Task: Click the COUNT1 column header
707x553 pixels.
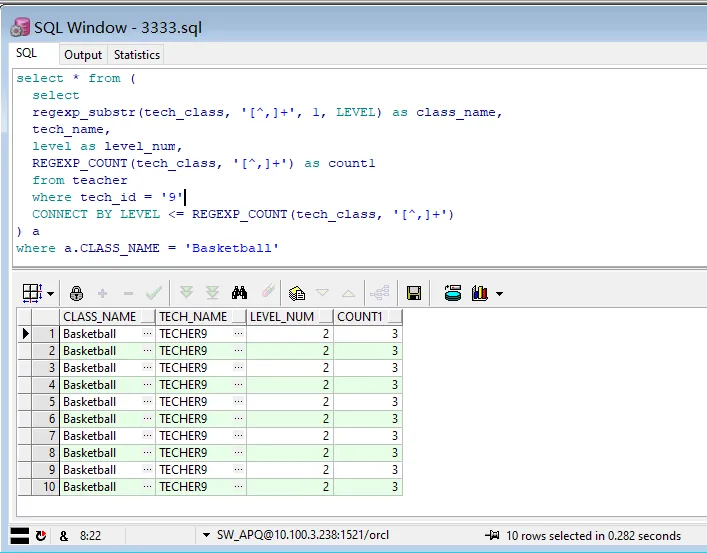Action: click(360, 317)
